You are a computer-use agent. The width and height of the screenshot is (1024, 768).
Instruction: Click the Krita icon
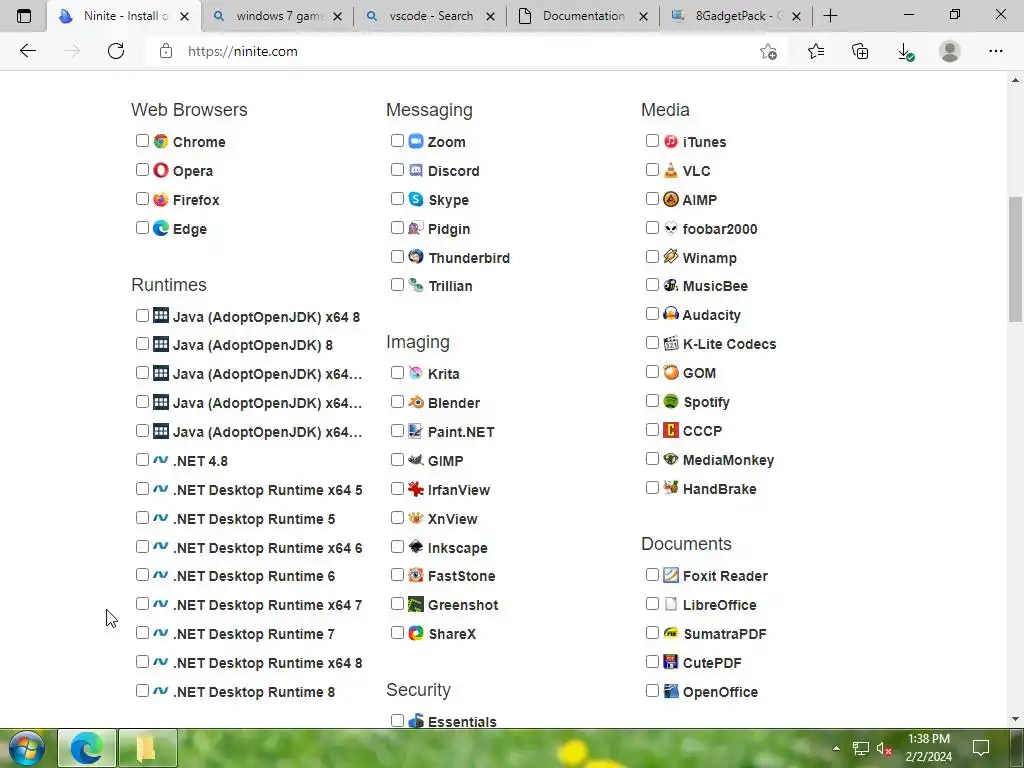click(416, 373)
